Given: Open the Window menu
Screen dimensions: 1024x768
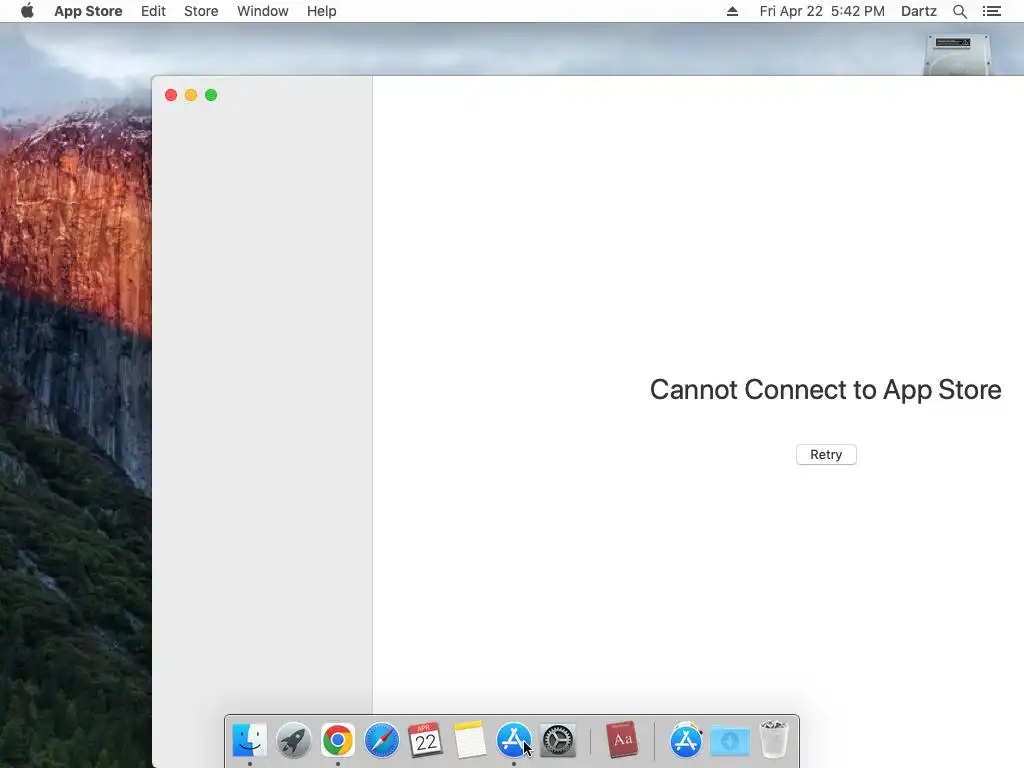Looking at the screenshot, I should click(x=263, y=11).
